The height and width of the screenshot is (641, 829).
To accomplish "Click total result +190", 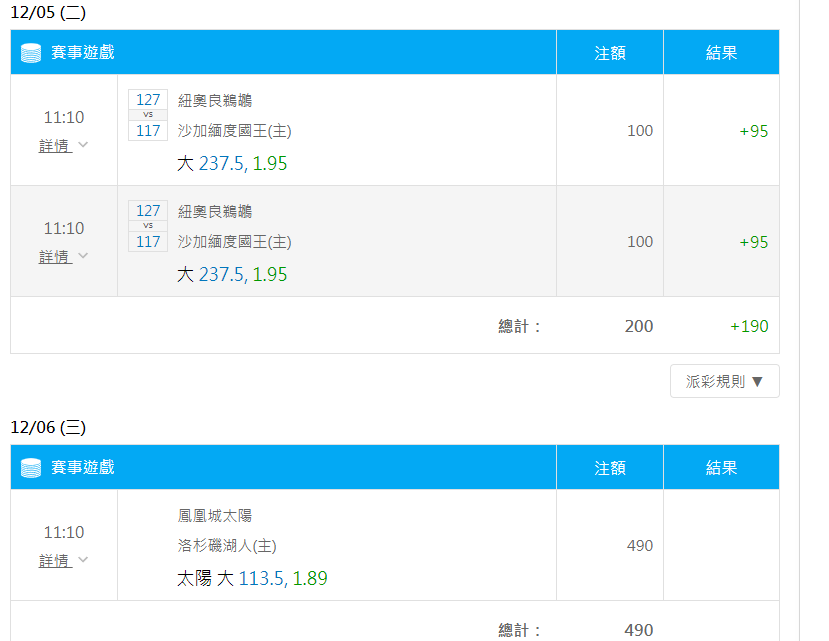I will click(749, 326).
